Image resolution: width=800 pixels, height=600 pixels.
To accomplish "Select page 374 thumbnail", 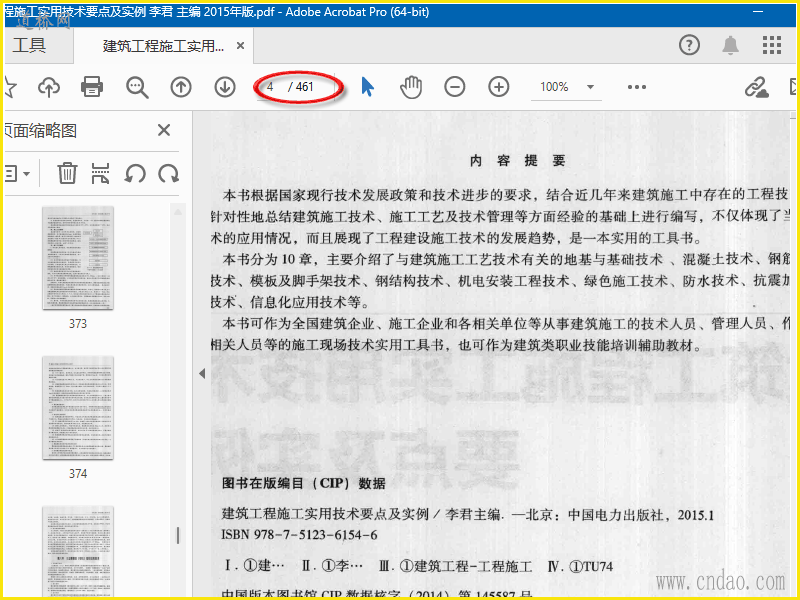I will tap(78, 408).
